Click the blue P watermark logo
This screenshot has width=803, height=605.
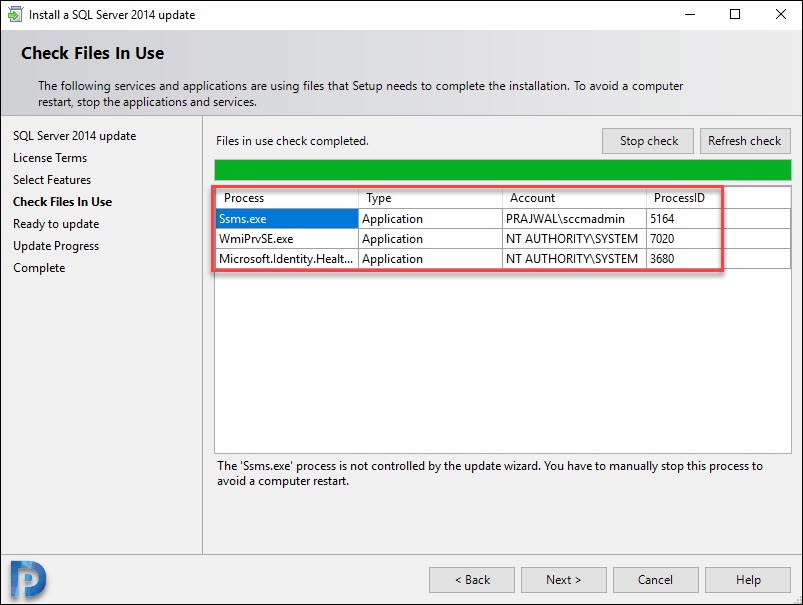point(28,580)
